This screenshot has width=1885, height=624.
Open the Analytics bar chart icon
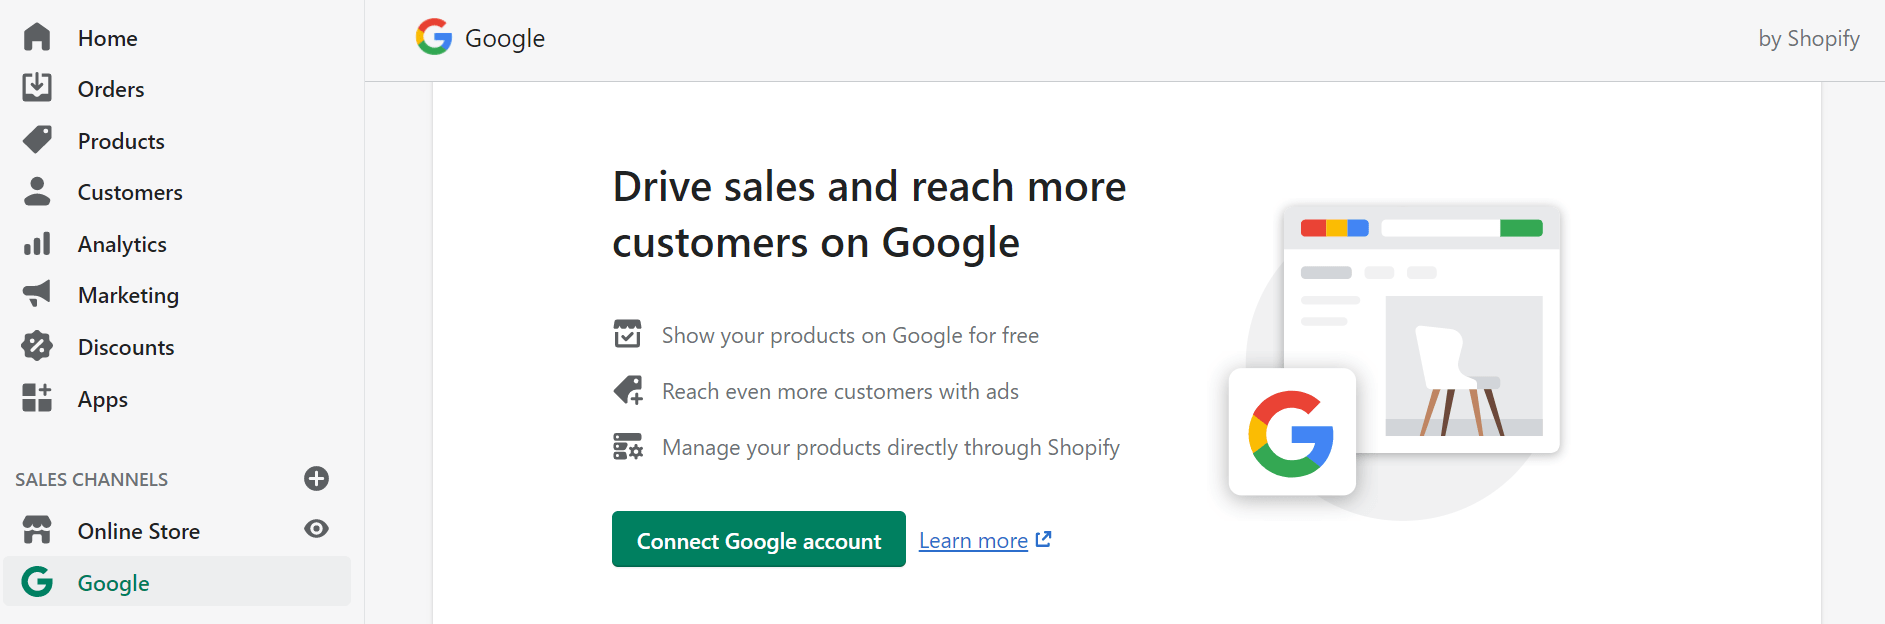(37, 243)
